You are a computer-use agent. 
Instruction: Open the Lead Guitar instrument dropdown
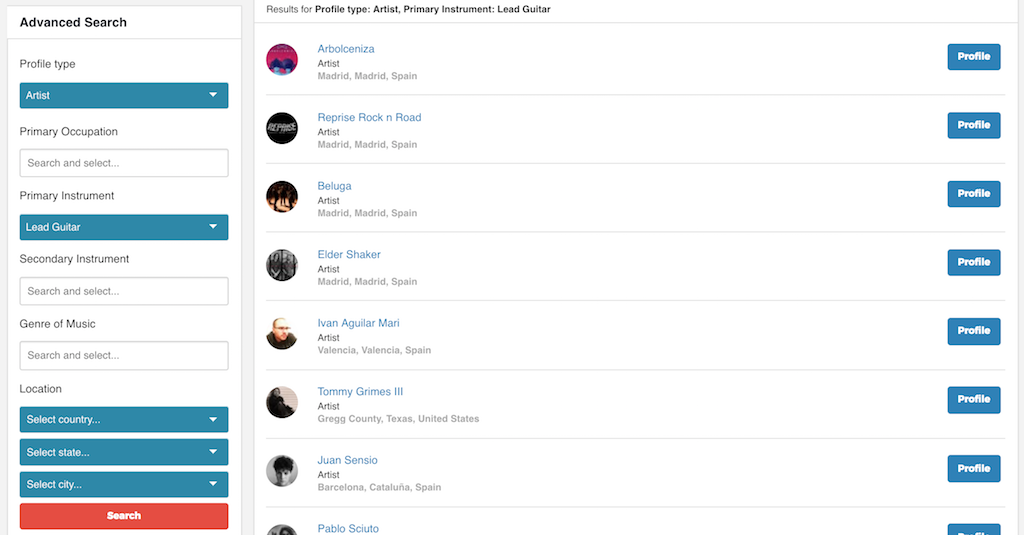coord(124,227)
